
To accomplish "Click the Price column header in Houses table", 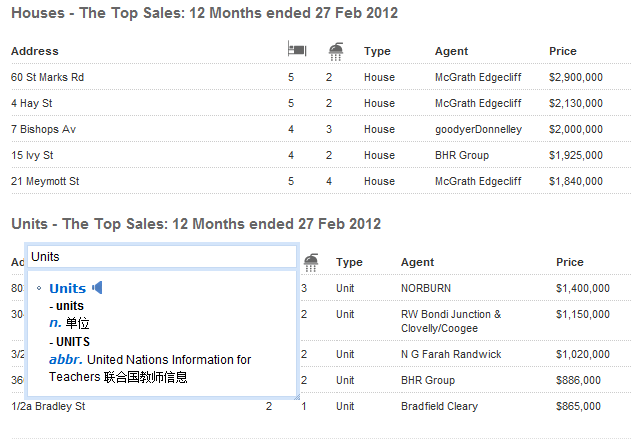I will [563, 51].
